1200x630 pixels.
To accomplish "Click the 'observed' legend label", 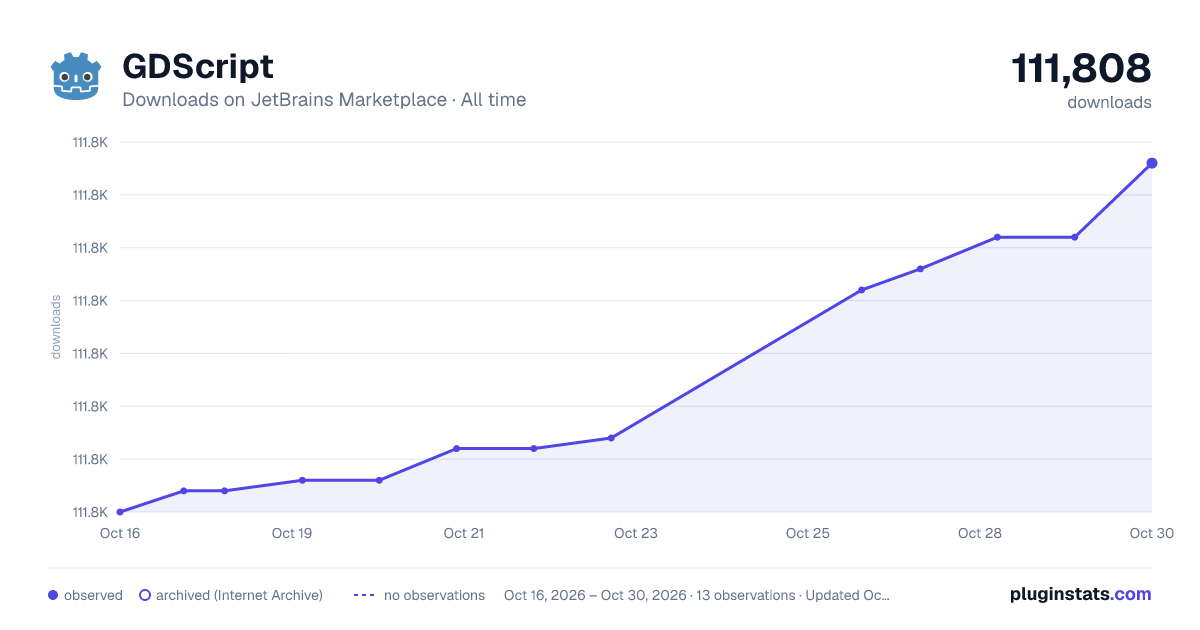I will click(x=93, y=595).
